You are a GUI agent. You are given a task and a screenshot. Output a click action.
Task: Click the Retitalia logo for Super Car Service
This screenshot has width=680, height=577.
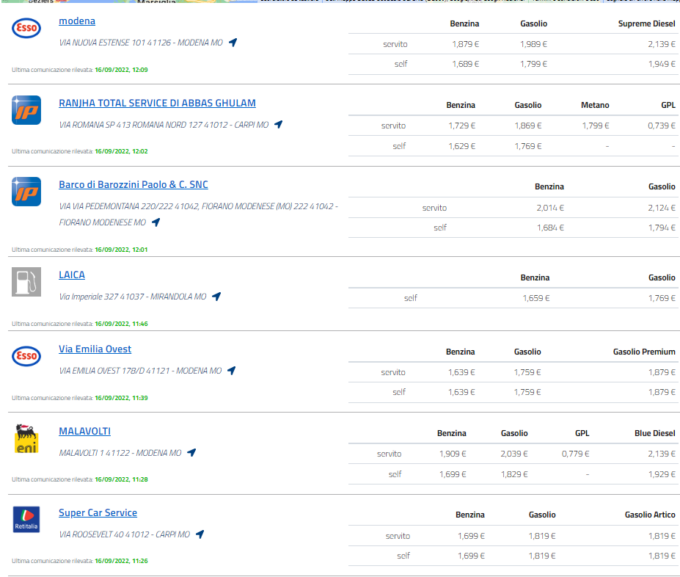(26, 519)
